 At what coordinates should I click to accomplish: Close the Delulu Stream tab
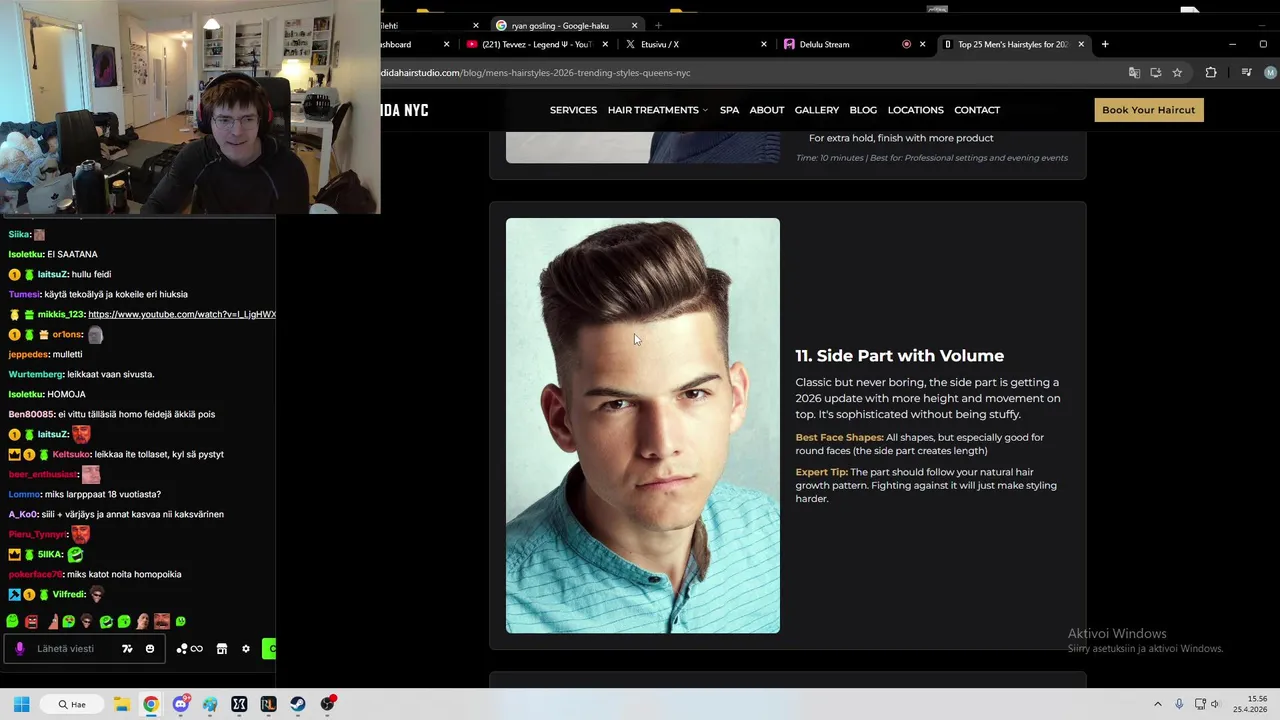922,44
